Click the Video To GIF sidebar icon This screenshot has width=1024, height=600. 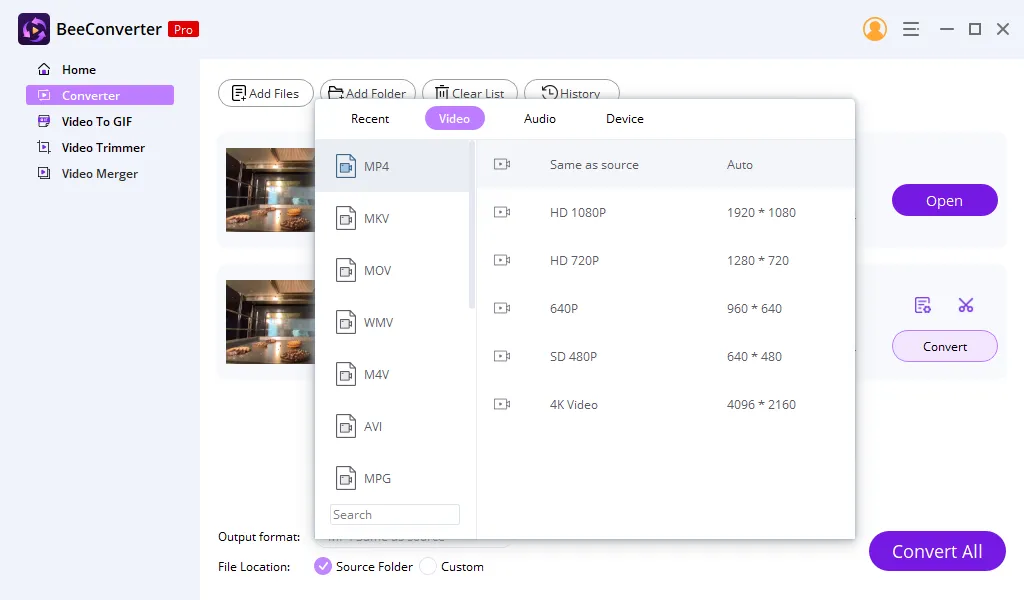tap(44, 121)
